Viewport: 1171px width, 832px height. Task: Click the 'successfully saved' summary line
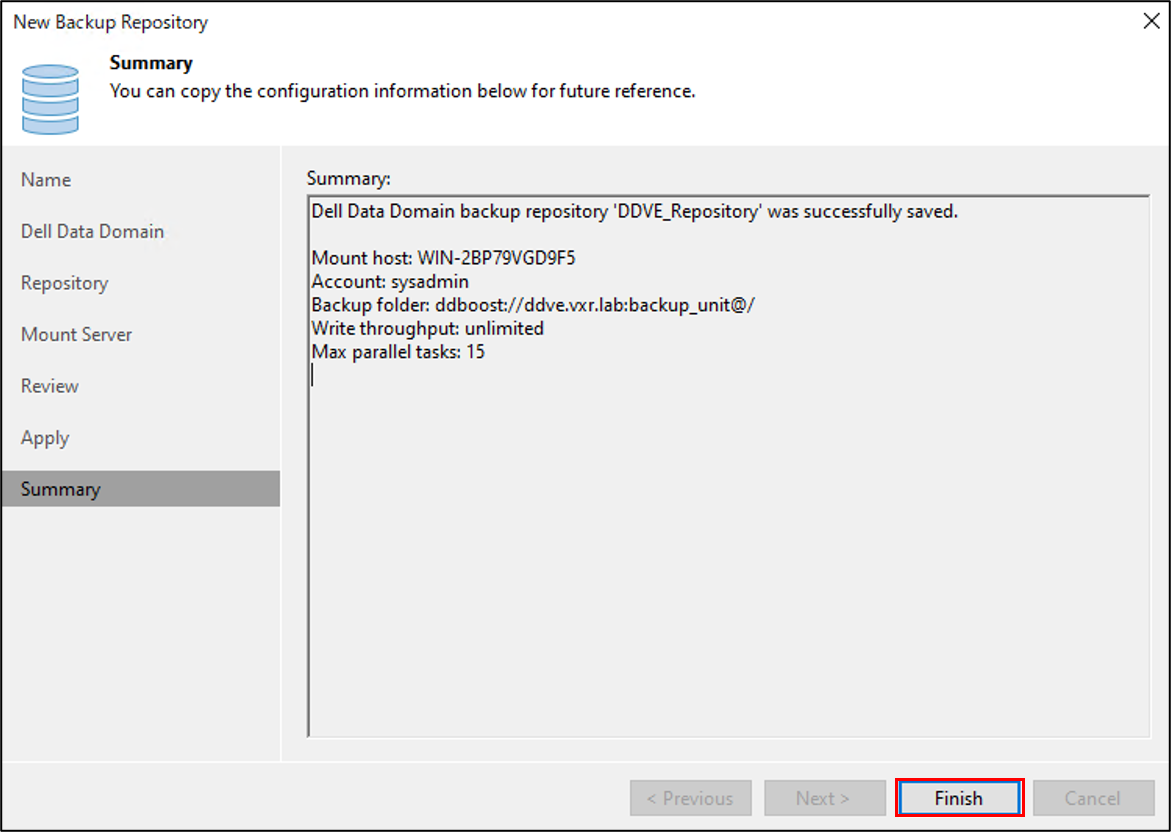point(634,211)
